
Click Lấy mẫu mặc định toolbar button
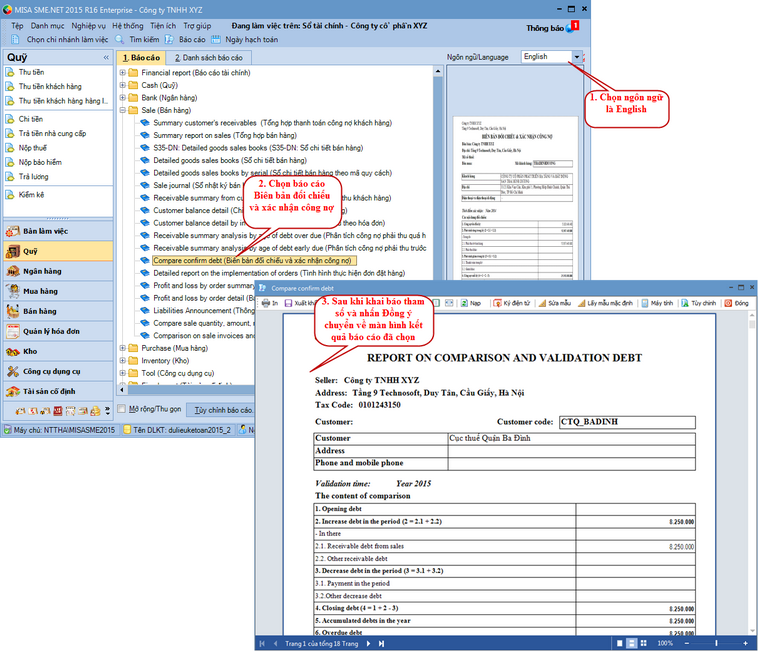pyautogui.click(x=605, y=303)
